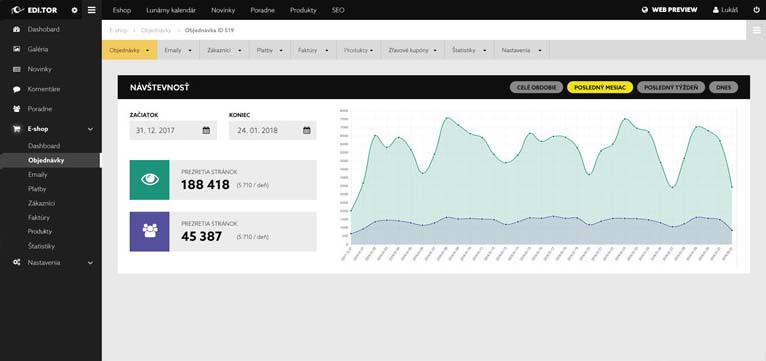This screenshot has height=361, width=766.
Task: Select Emaily in sidebar submenu
Action: [x=38, y=174]
